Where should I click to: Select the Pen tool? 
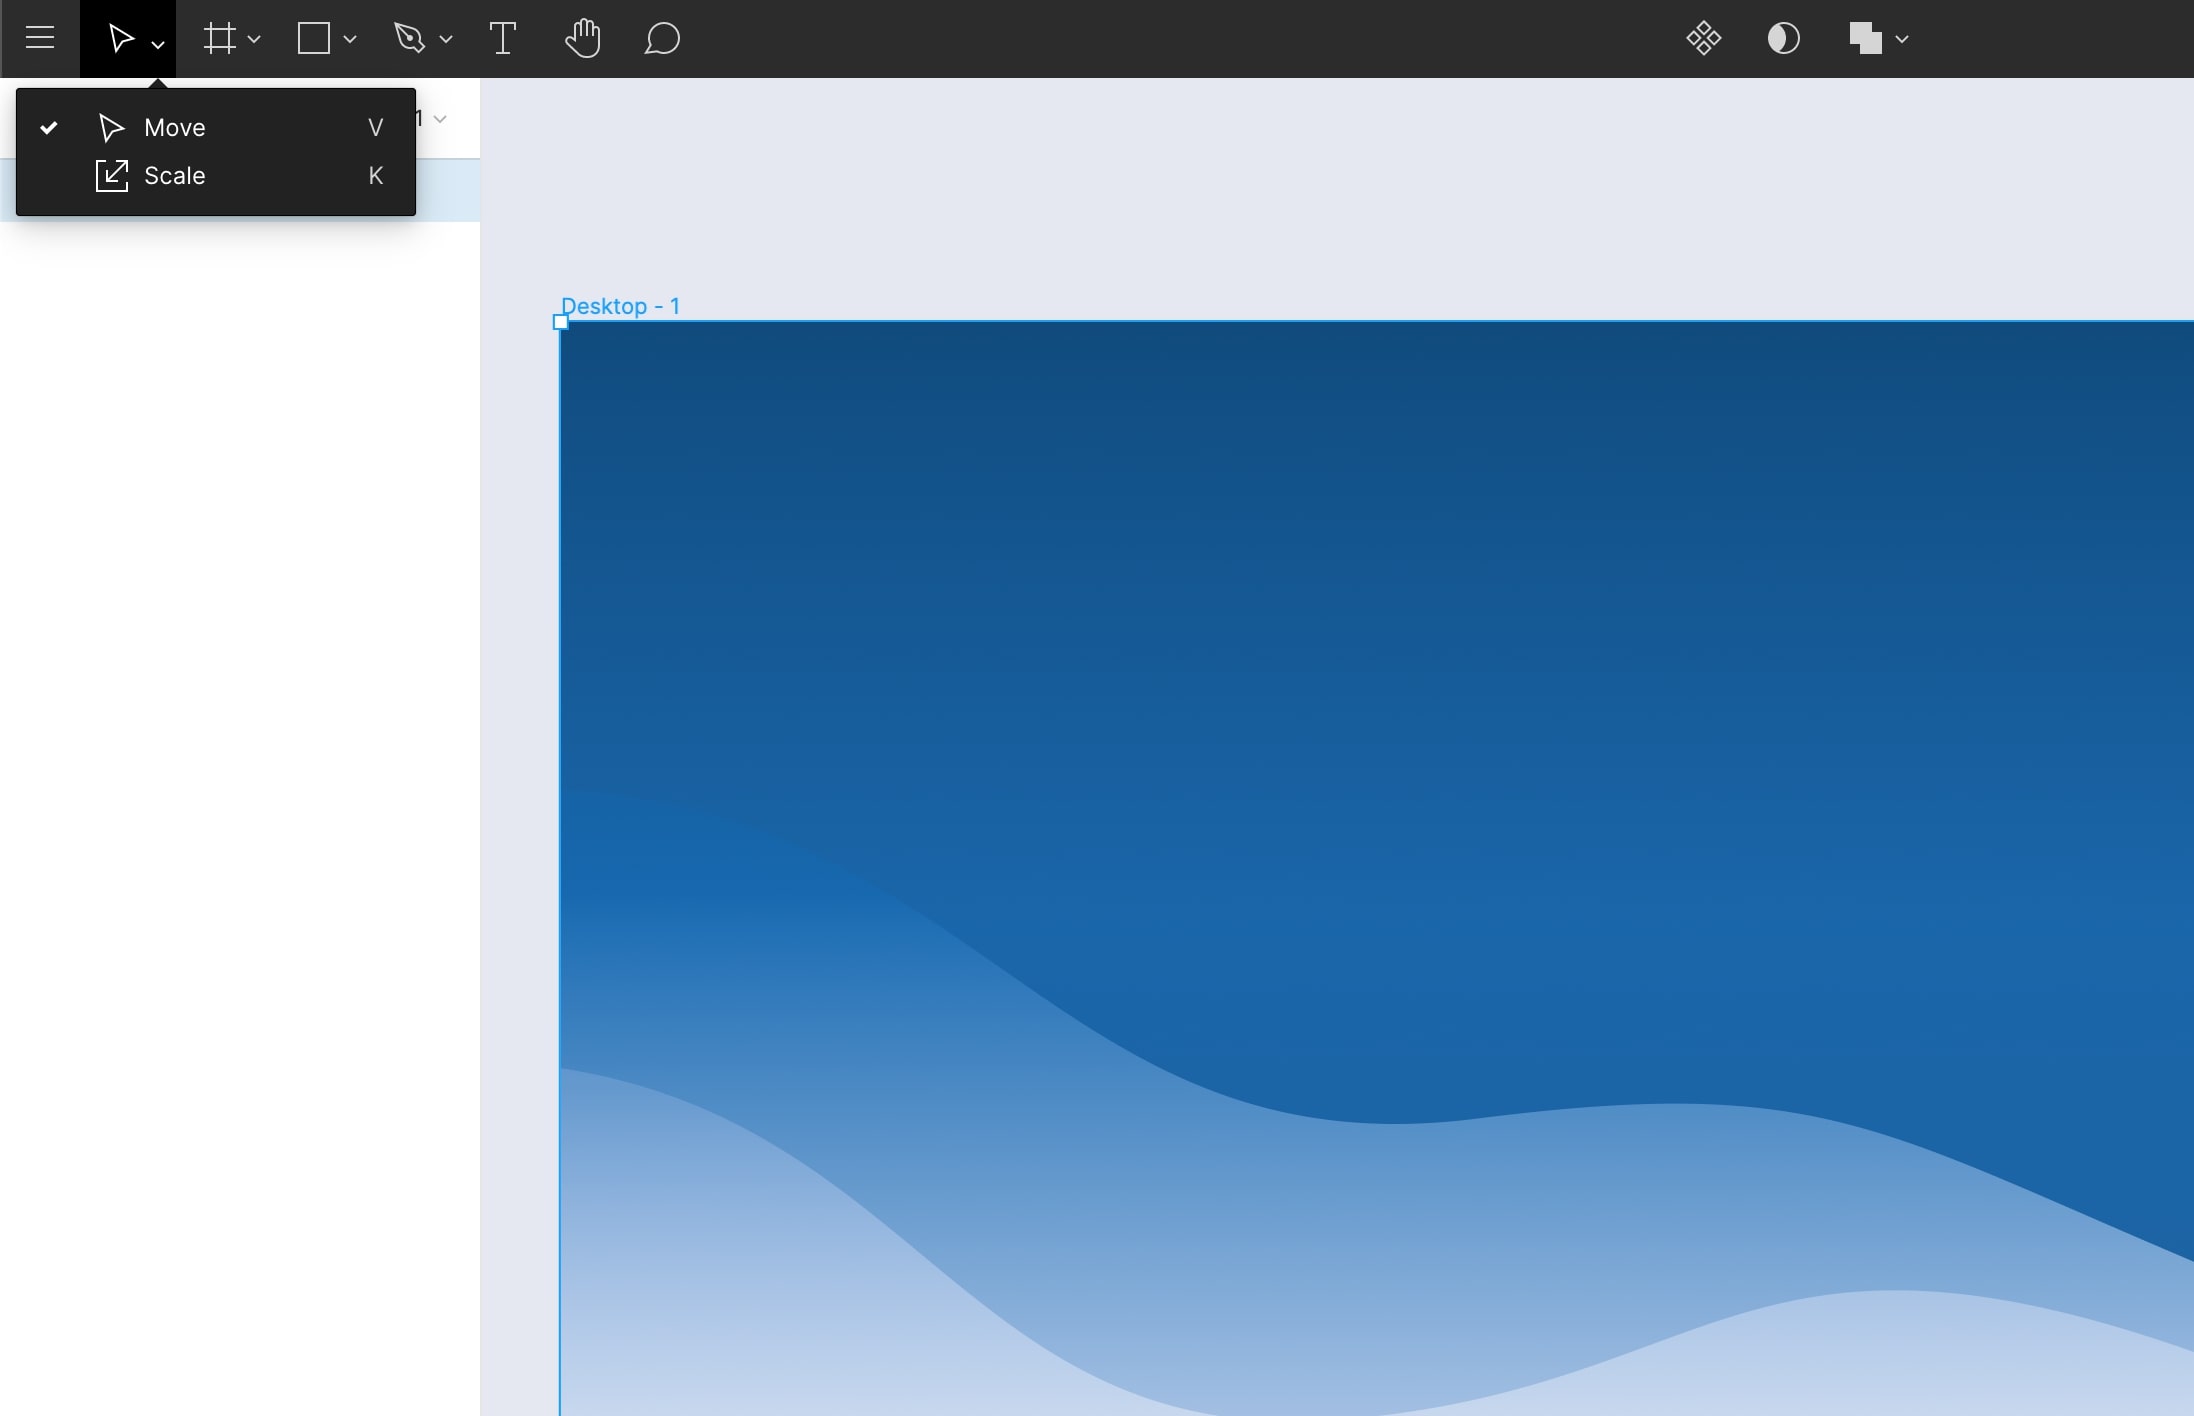[409, 38]
